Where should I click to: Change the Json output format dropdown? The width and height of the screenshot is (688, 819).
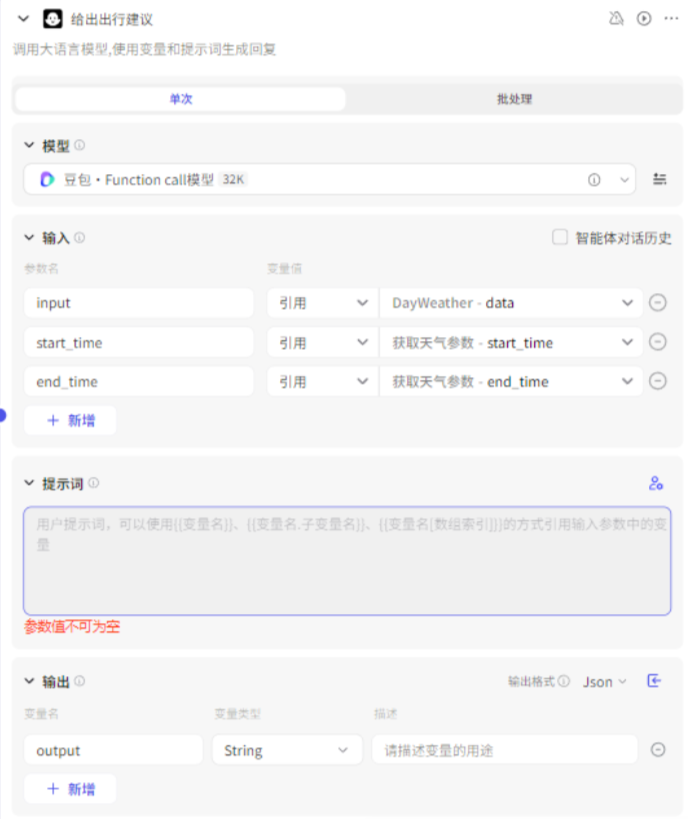[x=604, y=682]
